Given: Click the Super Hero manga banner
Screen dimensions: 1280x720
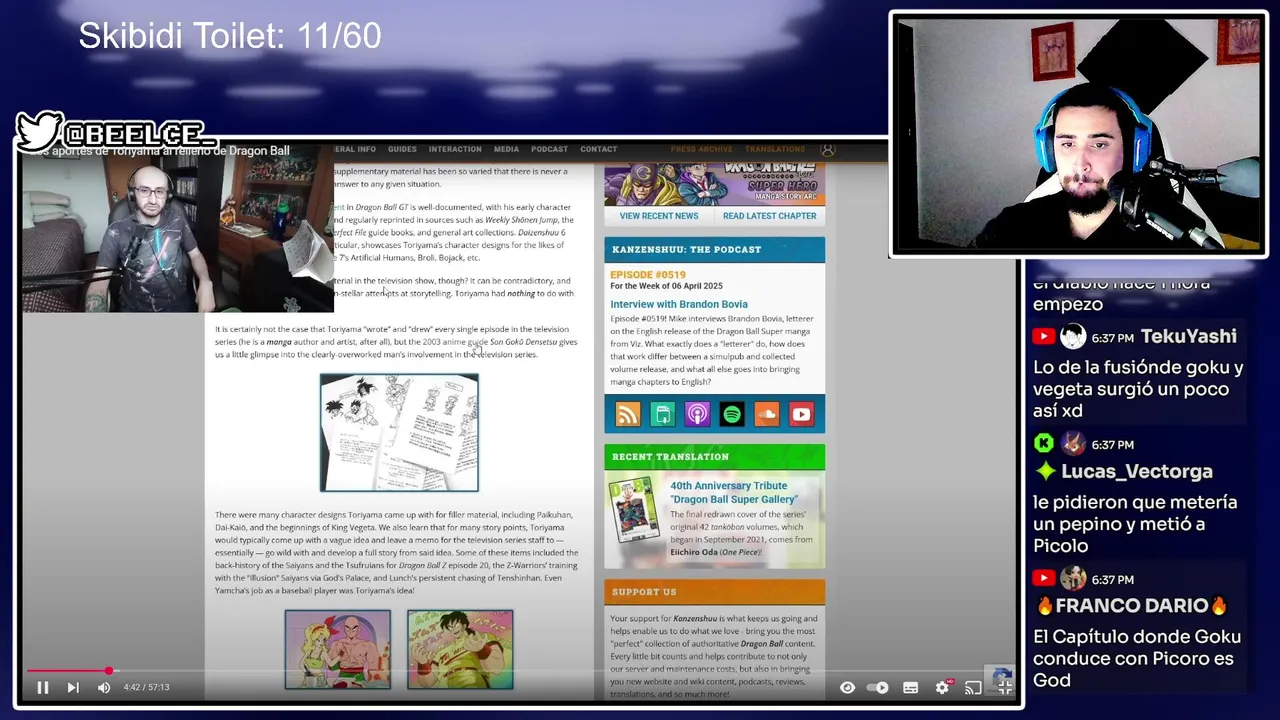Looking at the screenshot, I should 714,185.
